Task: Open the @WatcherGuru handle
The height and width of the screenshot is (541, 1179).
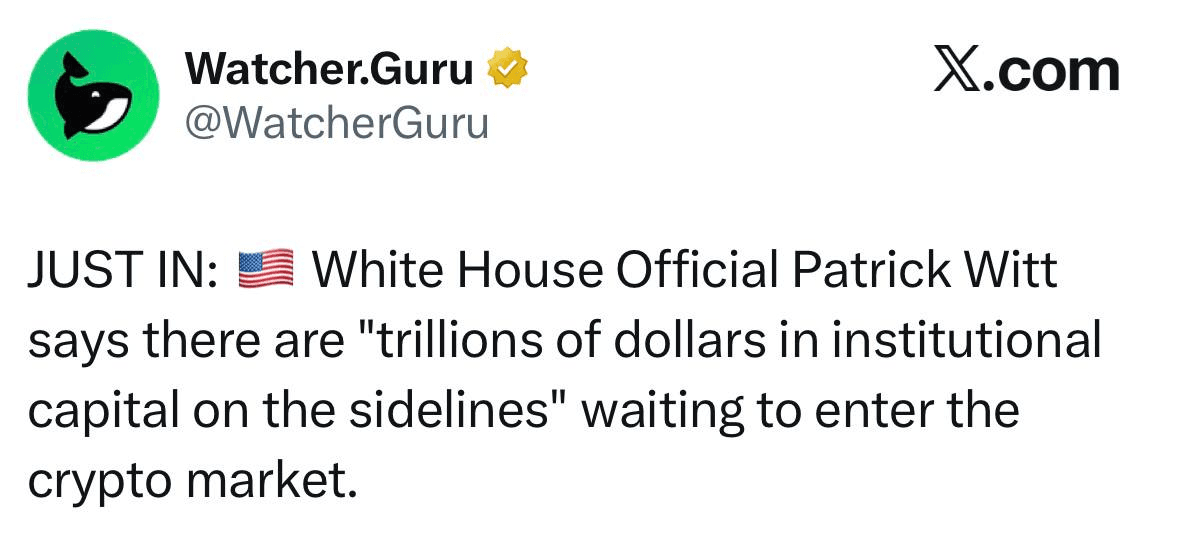Action: click(x=337, y=122)
